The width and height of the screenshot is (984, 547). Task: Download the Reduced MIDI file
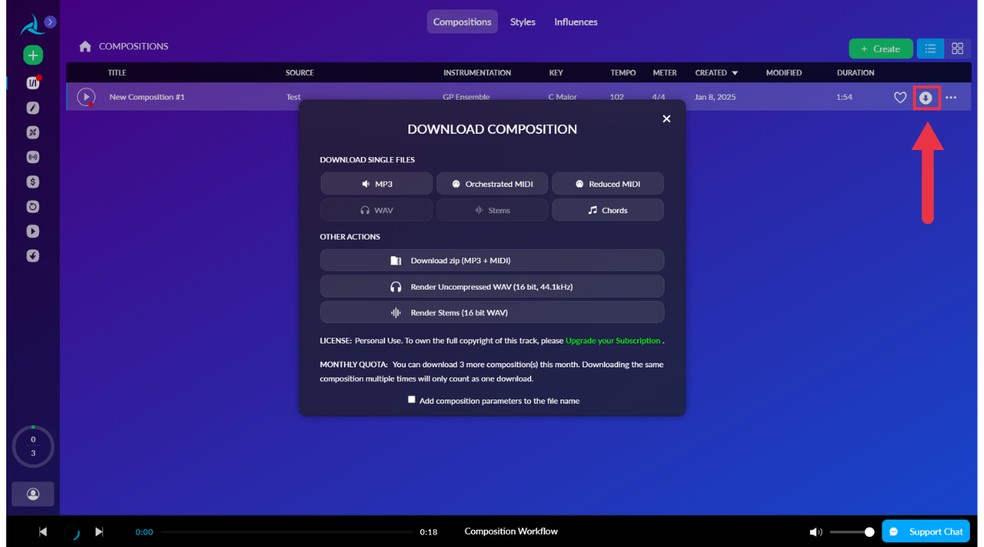click(x=607, y=184)
